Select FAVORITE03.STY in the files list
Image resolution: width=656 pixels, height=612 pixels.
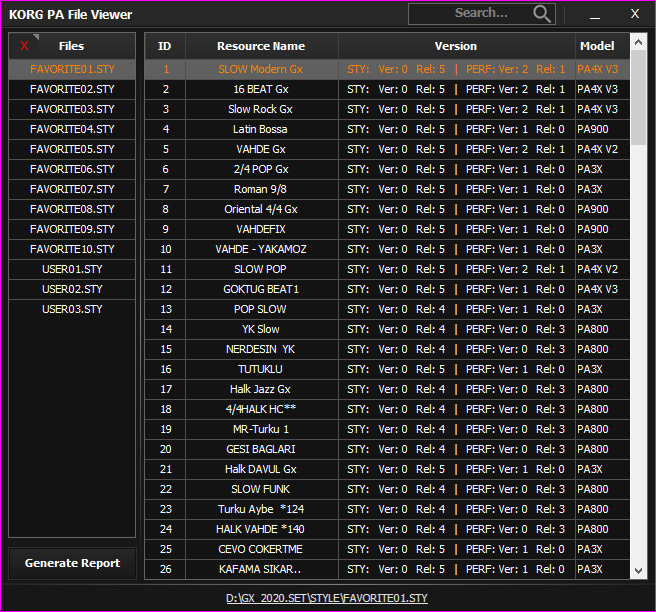[72, 109]
